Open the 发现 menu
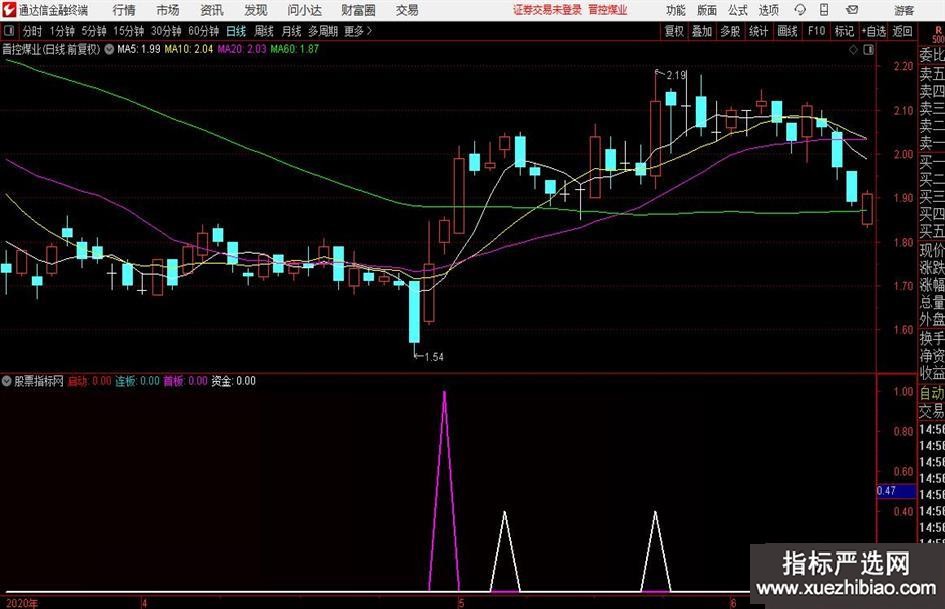This screenshot has height=609, width=945. (256, 10)
